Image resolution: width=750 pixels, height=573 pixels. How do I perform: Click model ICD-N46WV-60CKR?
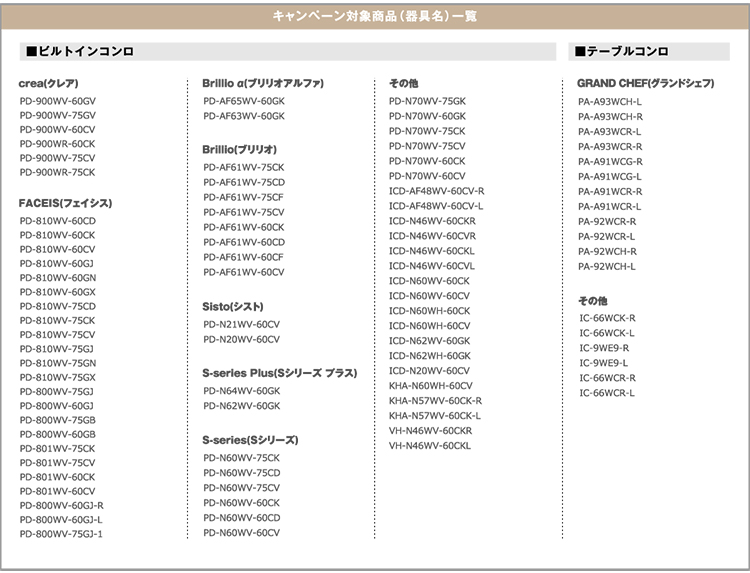click(x=432, y=221)
